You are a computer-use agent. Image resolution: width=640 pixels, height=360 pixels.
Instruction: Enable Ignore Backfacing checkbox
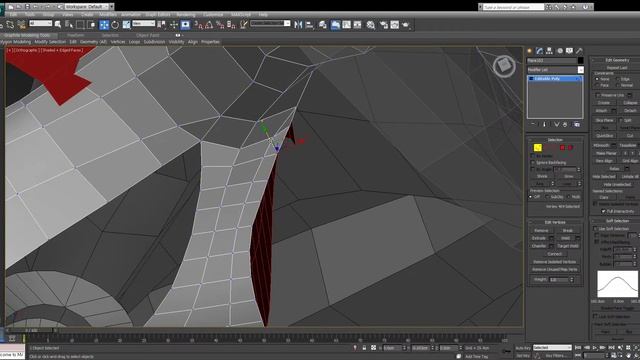[x=533, y=162]
